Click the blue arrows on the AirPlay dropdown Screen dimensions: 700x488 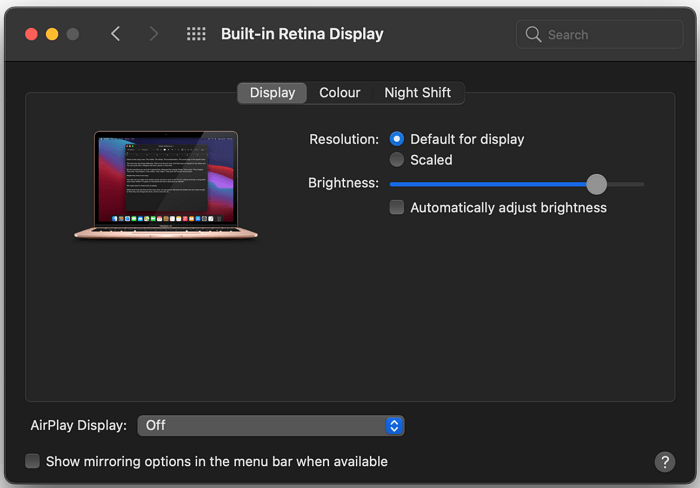[394, 425]
